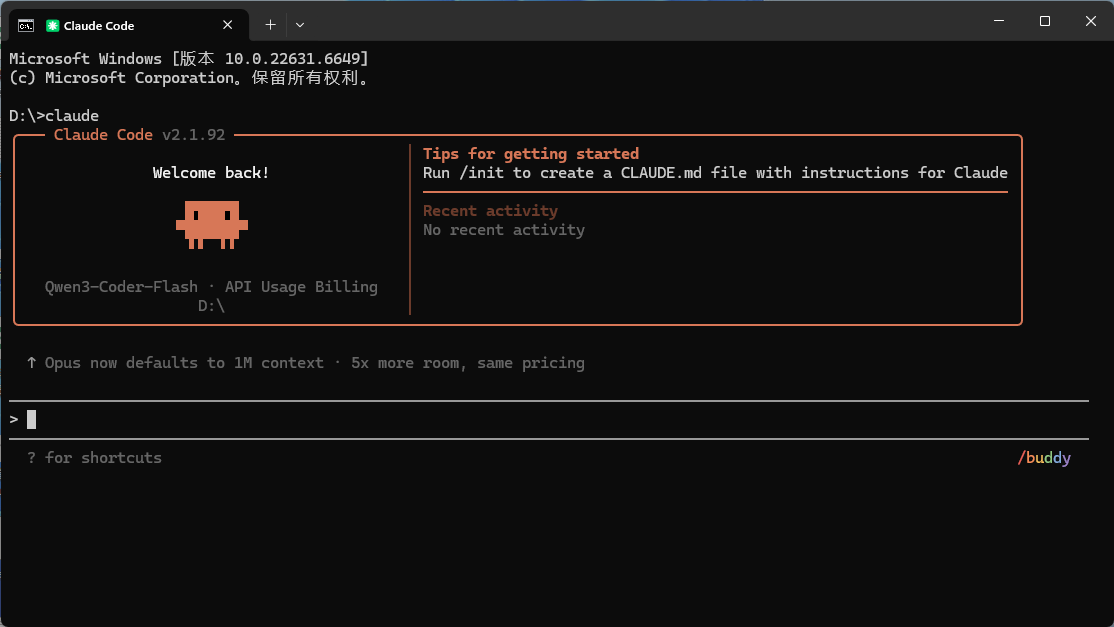
Task: Click the 'D:\>claude' command line
Action: [54, 116]
